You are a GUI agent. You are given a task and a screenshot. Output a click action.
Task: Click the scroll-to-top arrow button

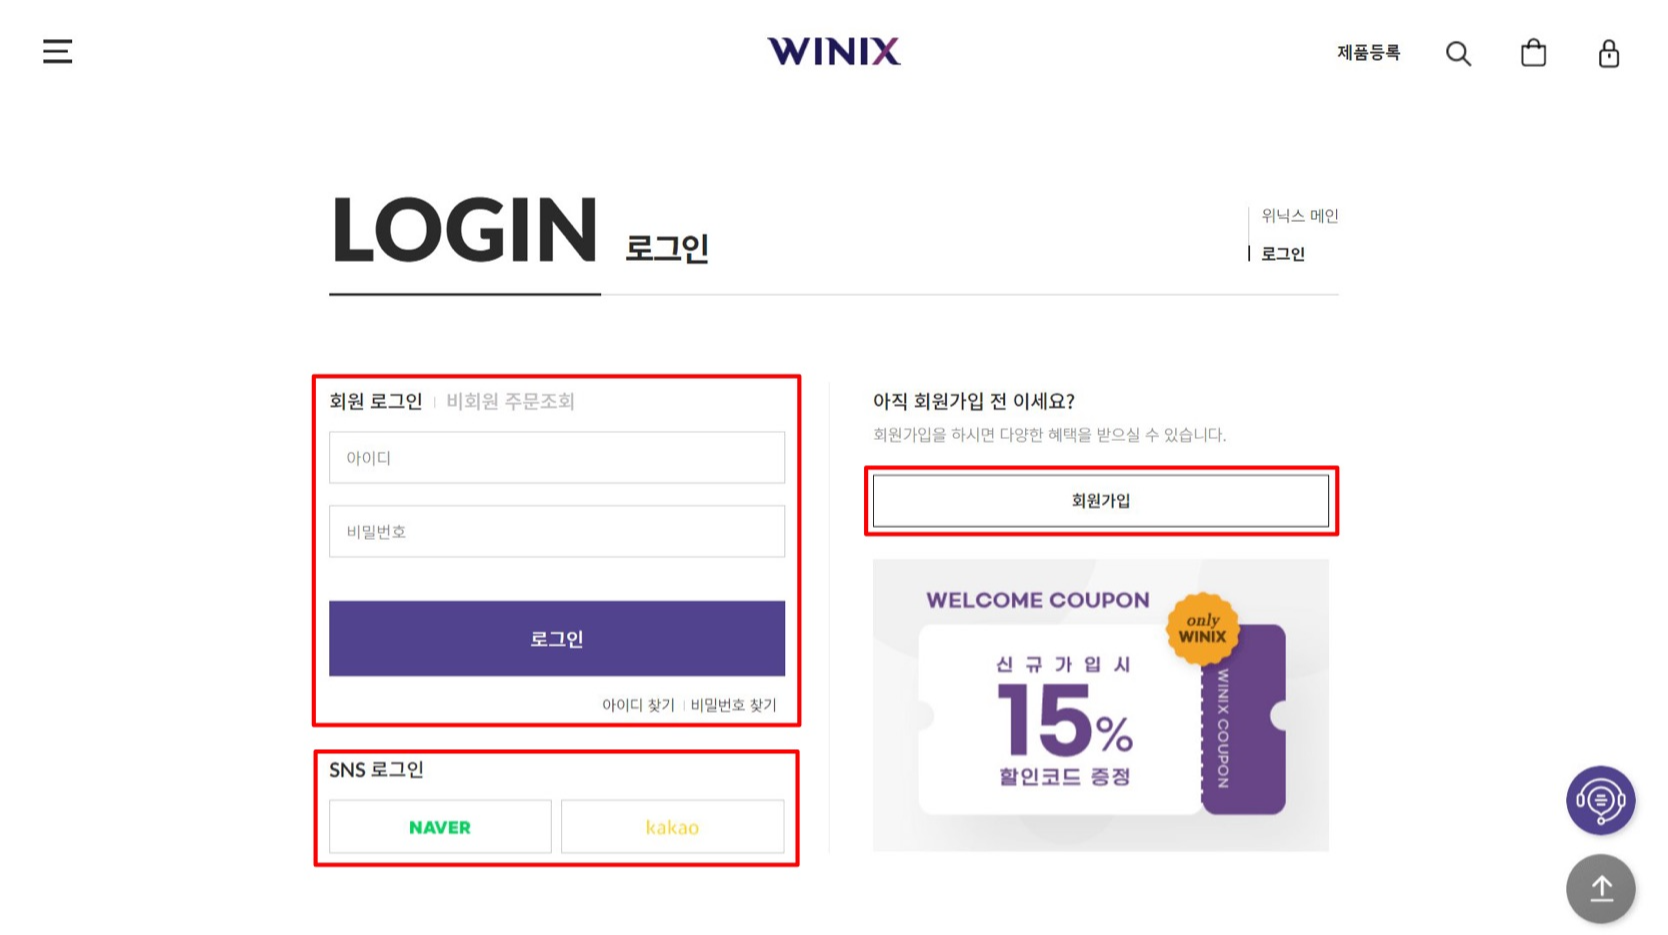1600,888
